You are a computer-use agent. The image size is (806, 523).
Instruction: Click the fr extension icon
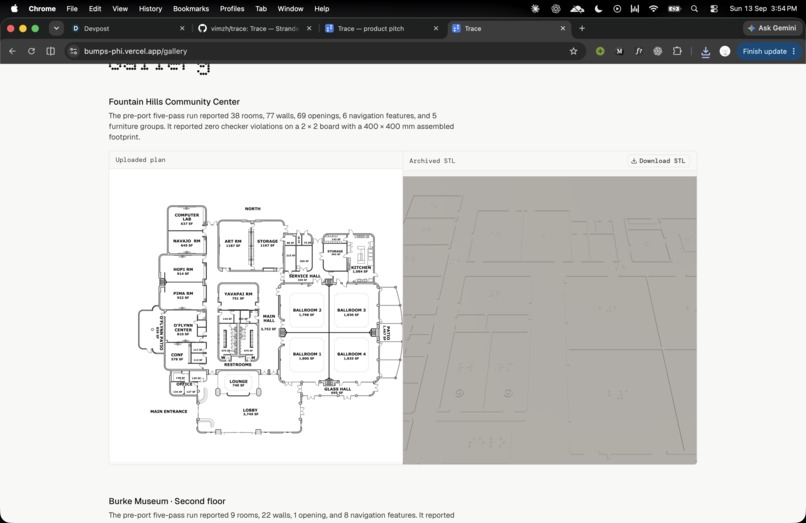(638, 51)
